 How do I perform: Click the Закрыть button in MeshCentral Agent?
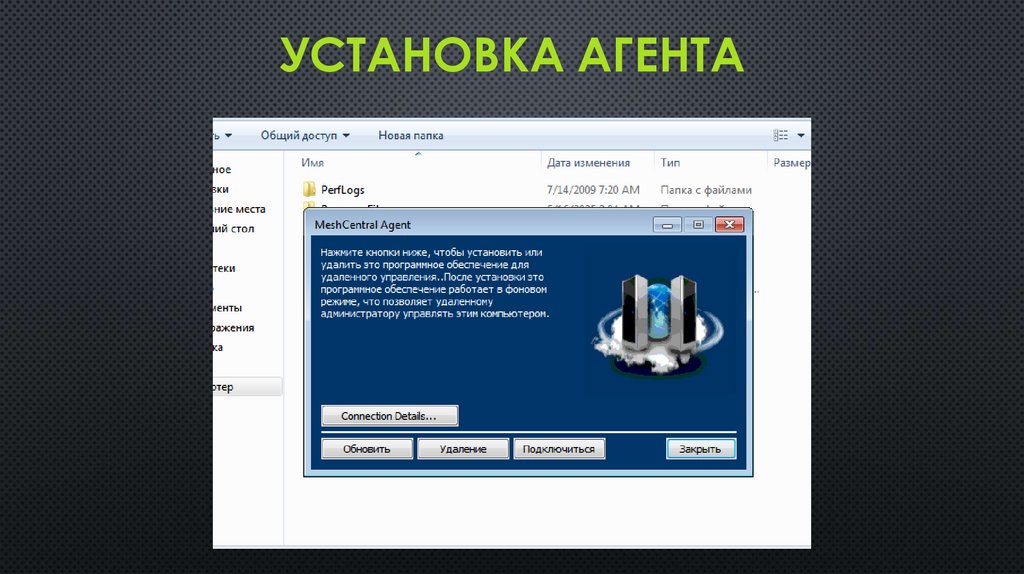700,449
